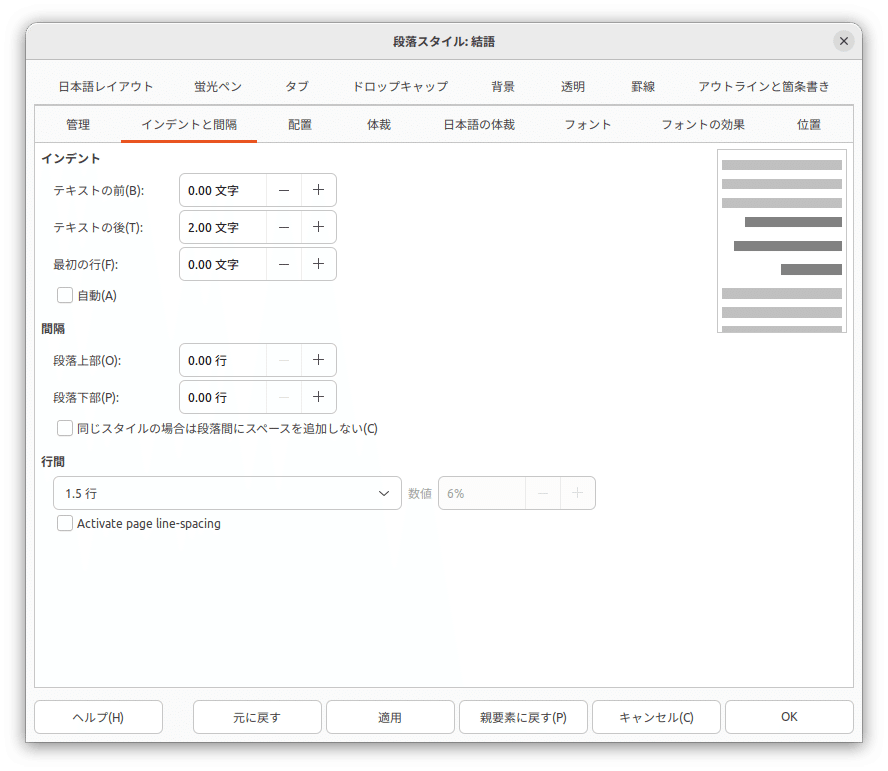Switch to the 管理 tab
Image resolution: width=888 pixels, height=771 pixels.
(78, 125)
